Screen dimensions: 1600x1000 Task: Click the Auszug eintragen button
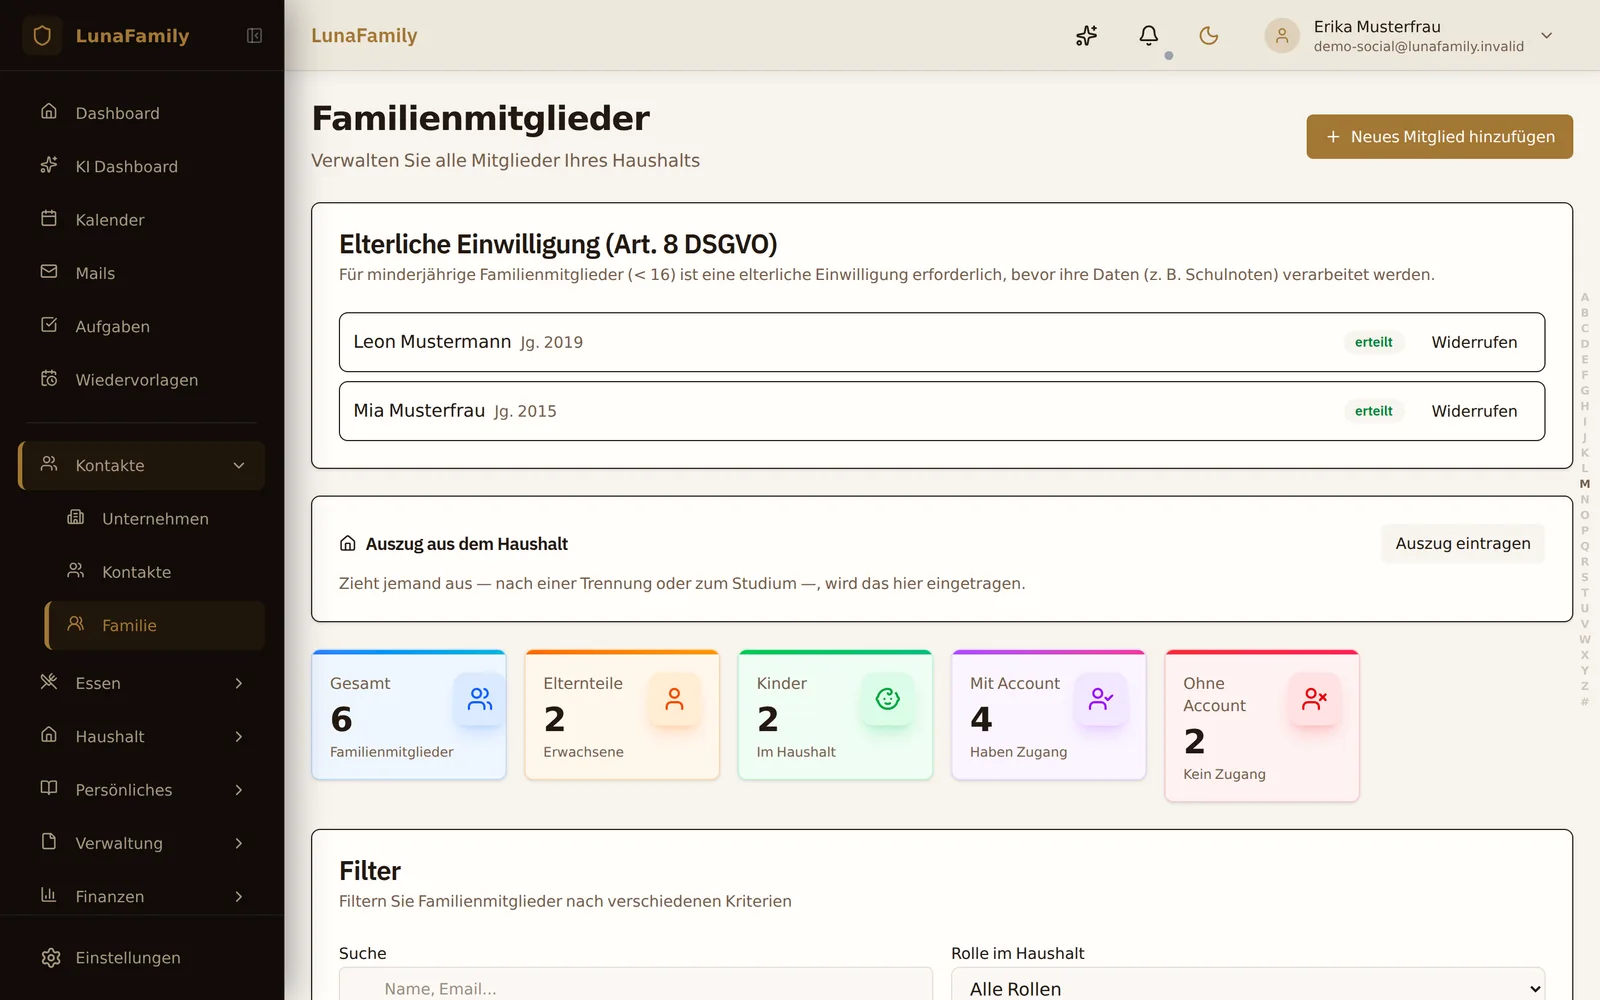1462,544
